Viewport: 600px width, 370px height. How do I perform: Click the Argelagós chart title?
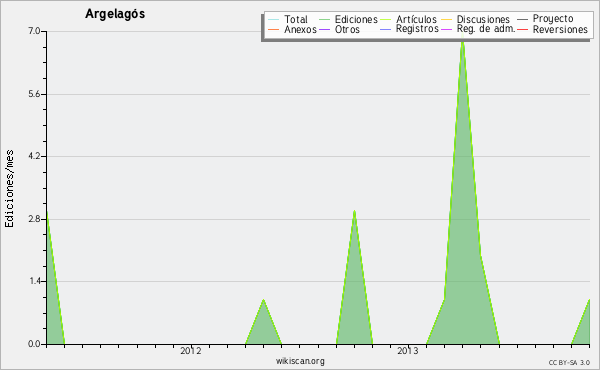(115, 14)
